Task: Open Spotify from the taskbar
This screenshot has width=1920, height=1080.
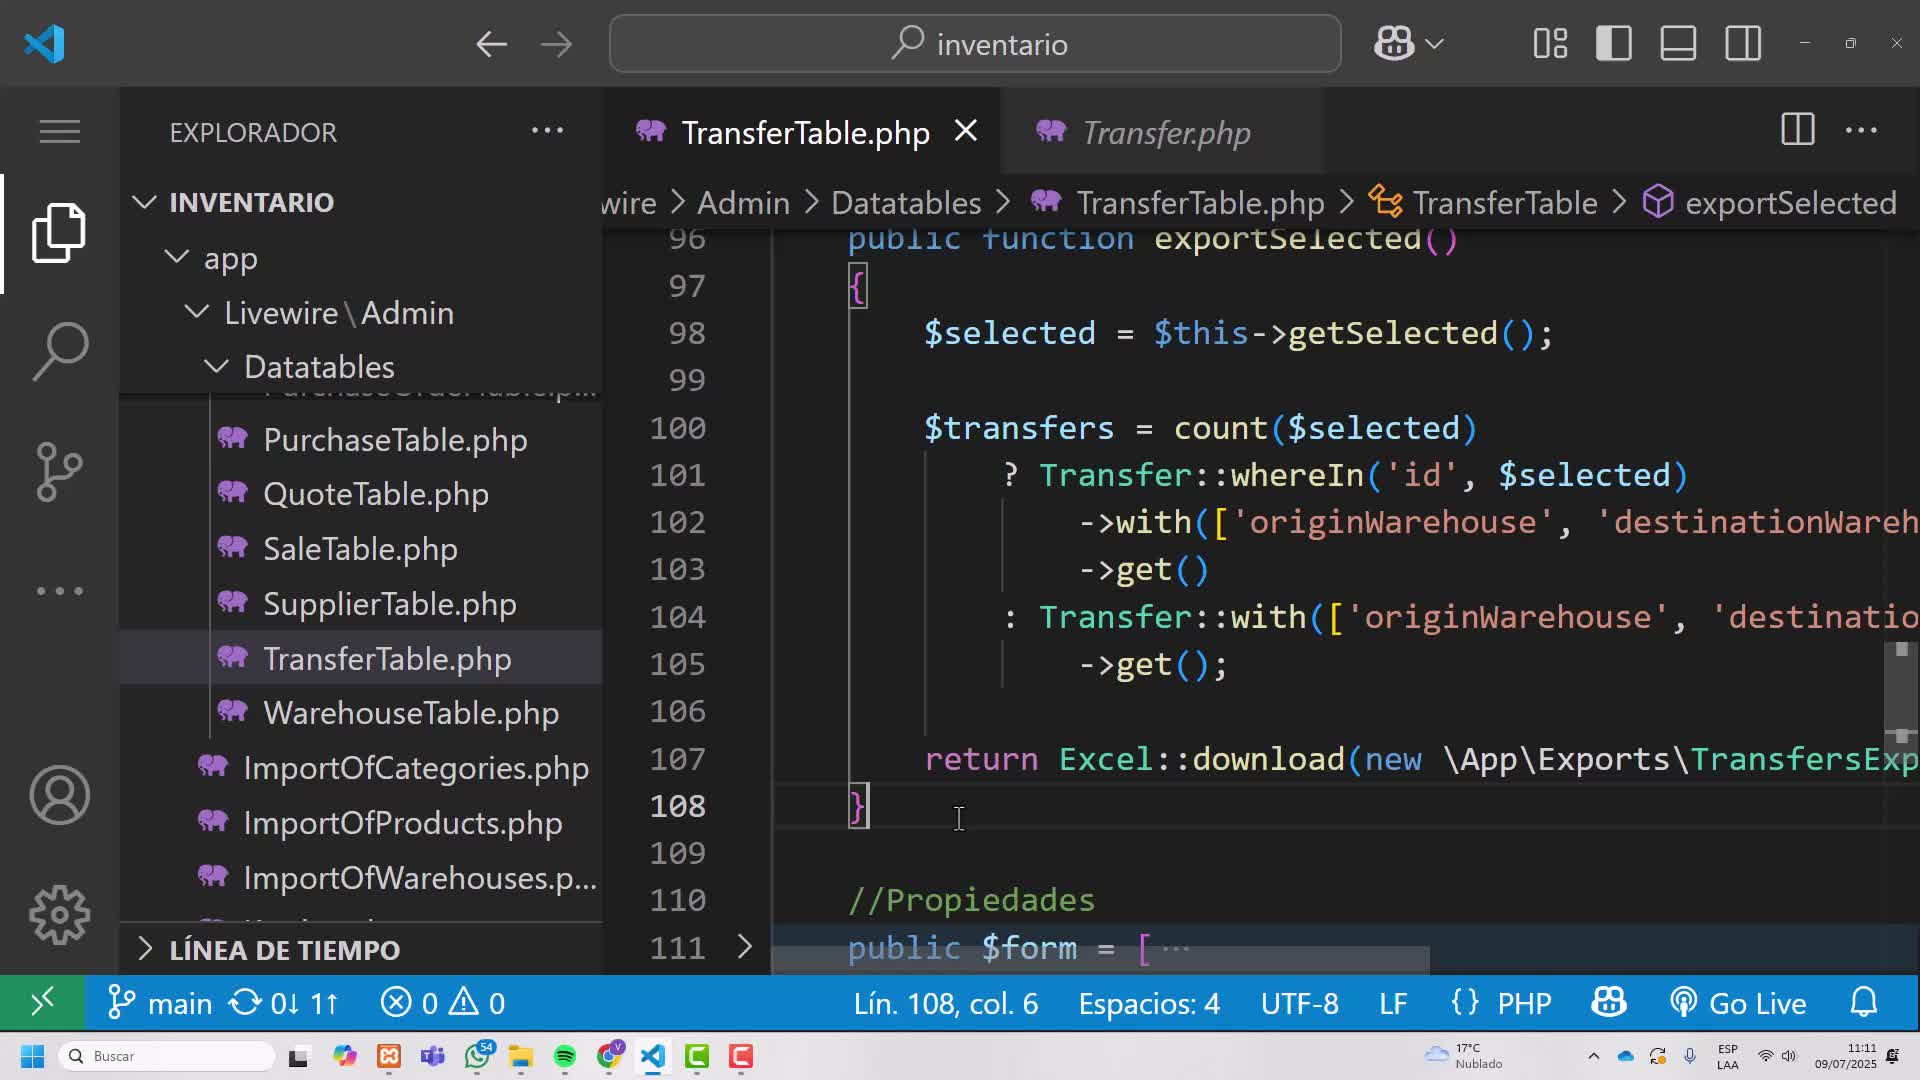Action: pyautogui.click(x=564, y=1056)
